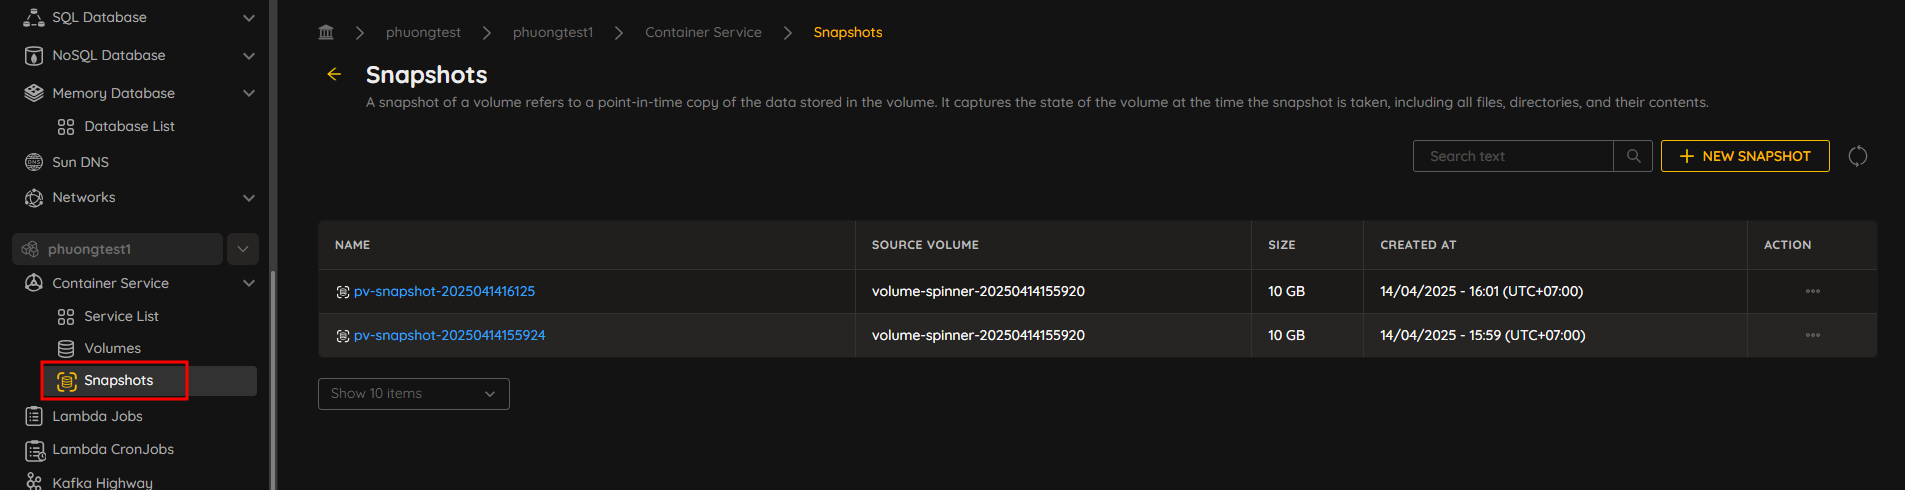Open action menu for pv-snapshot-2025041416125

click(x=1812, y=291)
